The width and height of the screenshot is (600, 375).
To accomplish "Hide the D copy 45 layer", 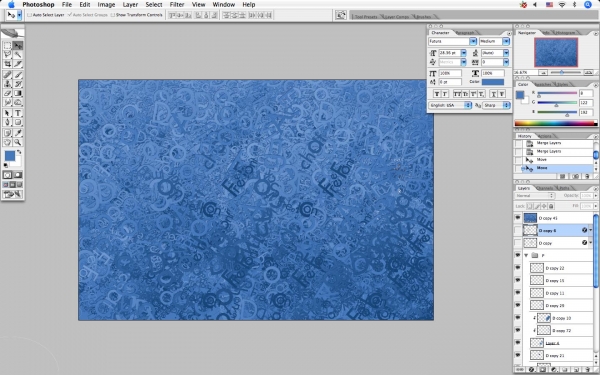I will pyautogui.click(x=518, y=218).
